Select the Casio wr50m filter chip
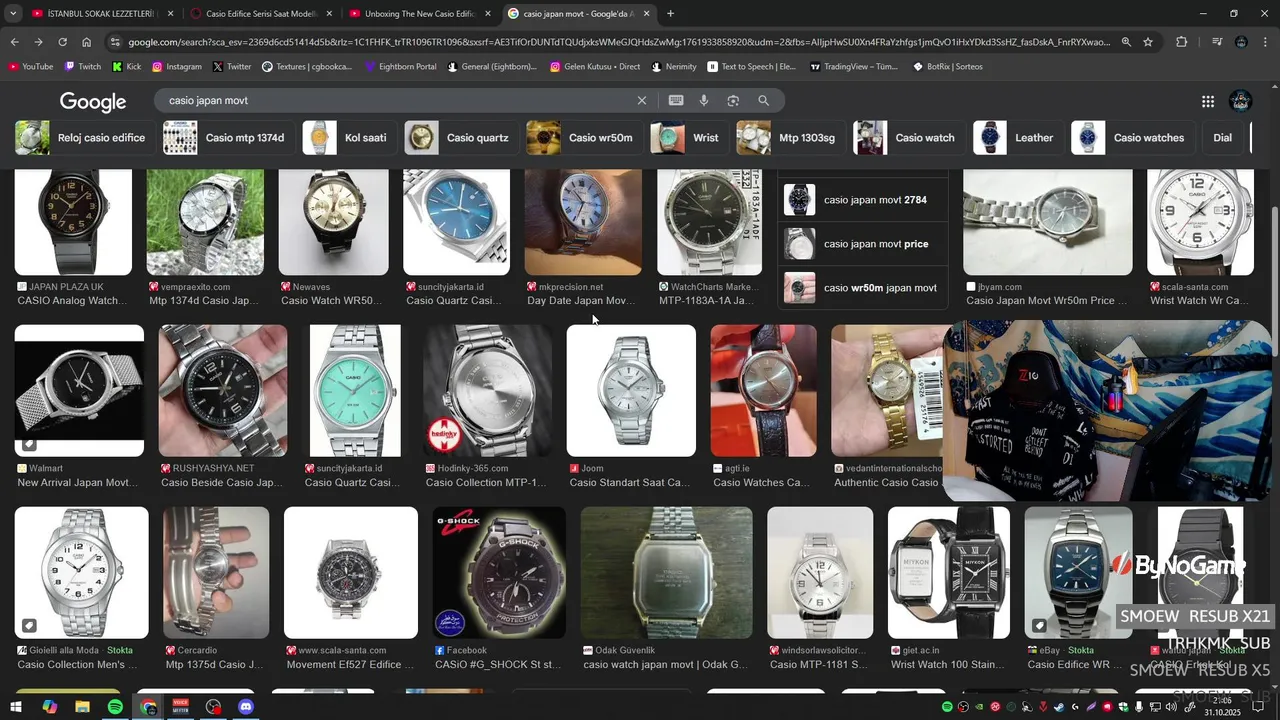Viewport: 1280px width, 720px height. [583, 138]
